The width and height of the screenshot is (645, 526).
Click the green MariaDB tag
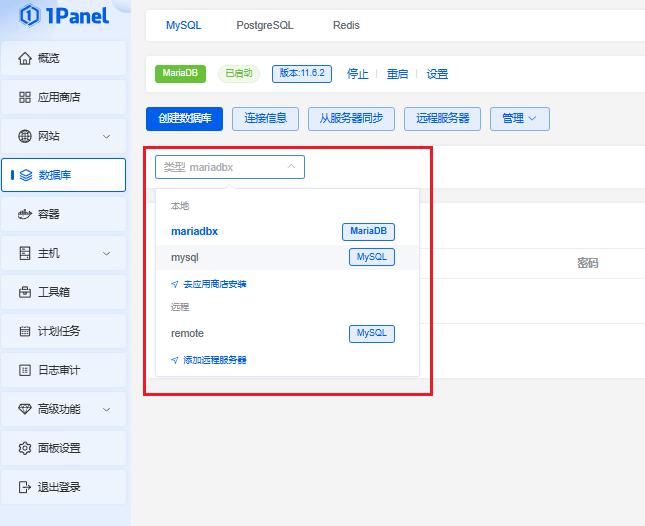[180, 74]
